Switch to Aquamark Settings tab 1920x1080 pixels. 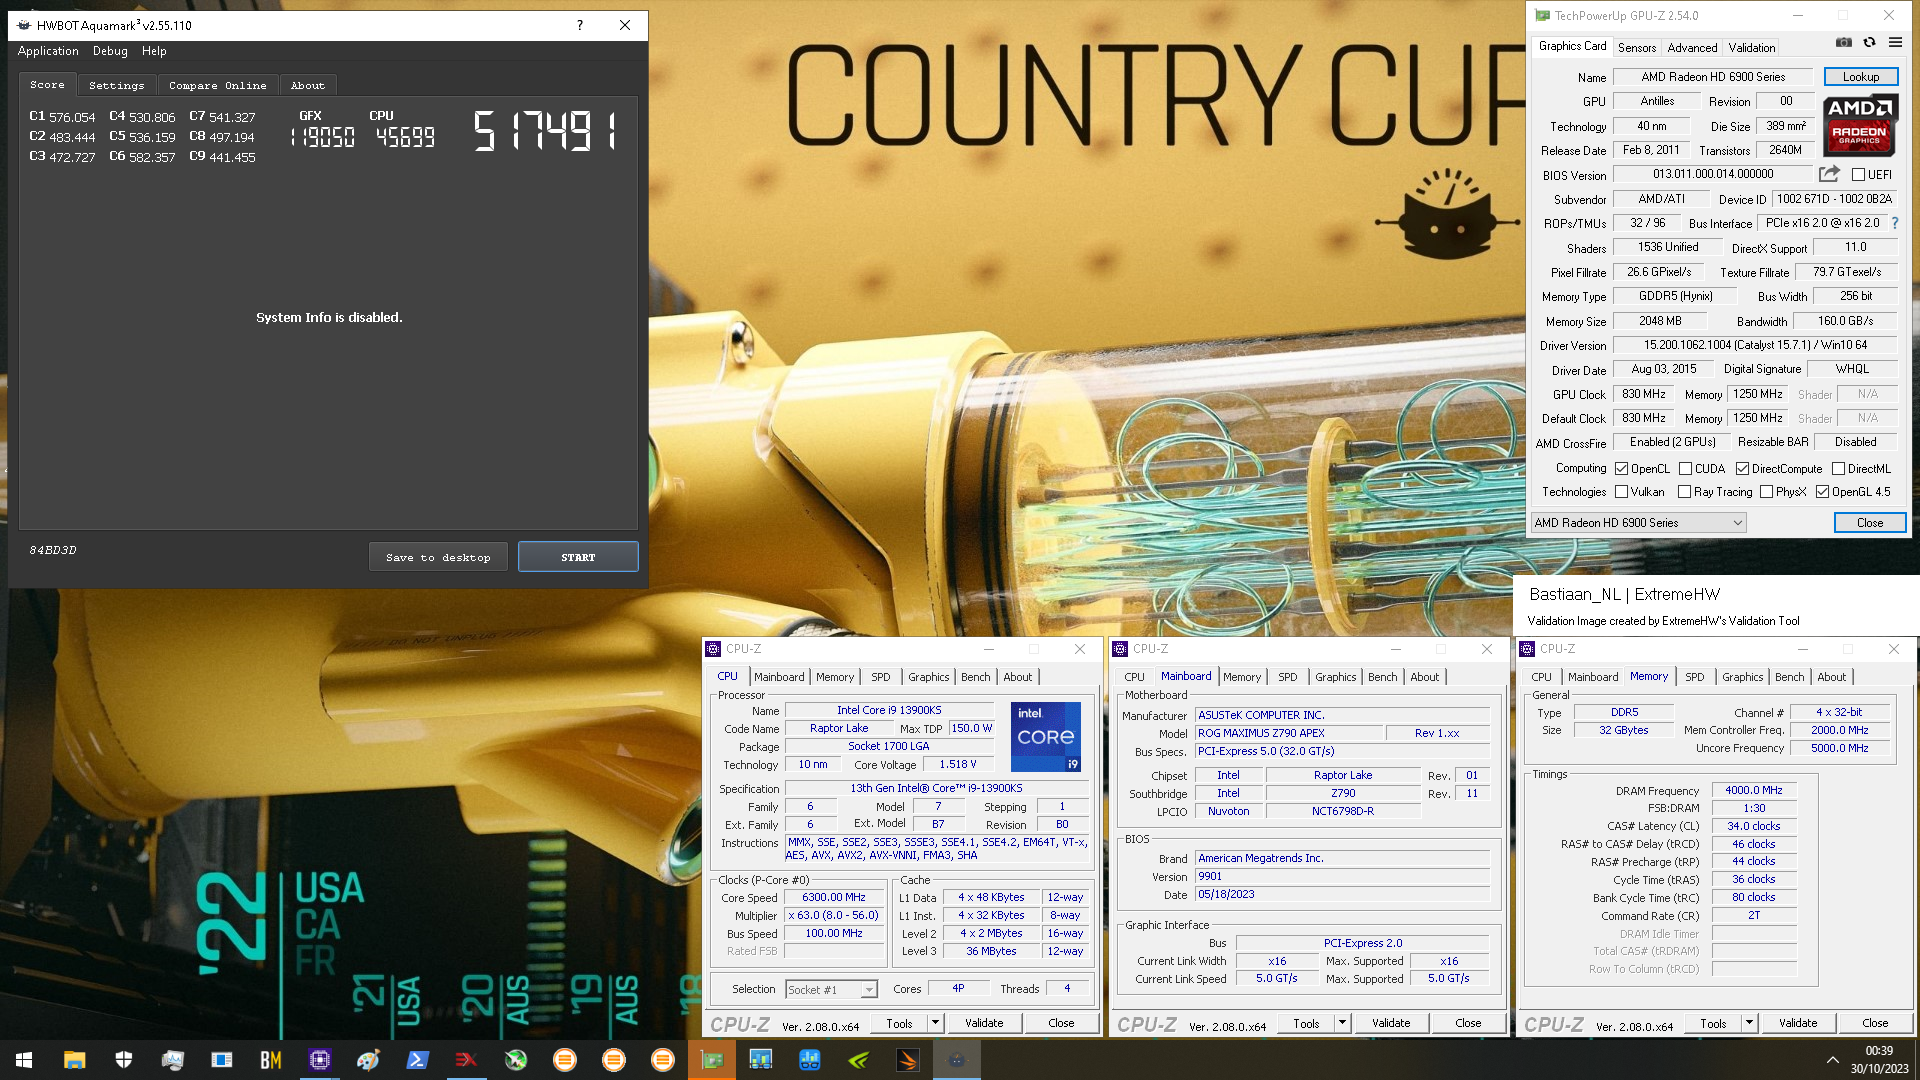[117, 86]
